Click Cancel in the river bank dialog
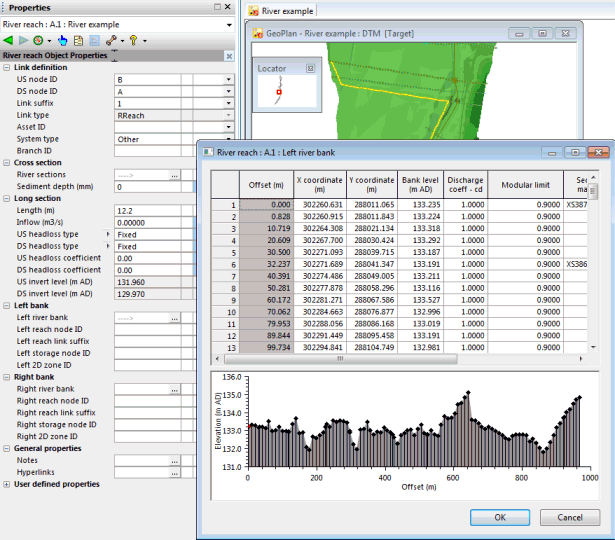Viewport: 615px width, 540px height. pos(569,518)
